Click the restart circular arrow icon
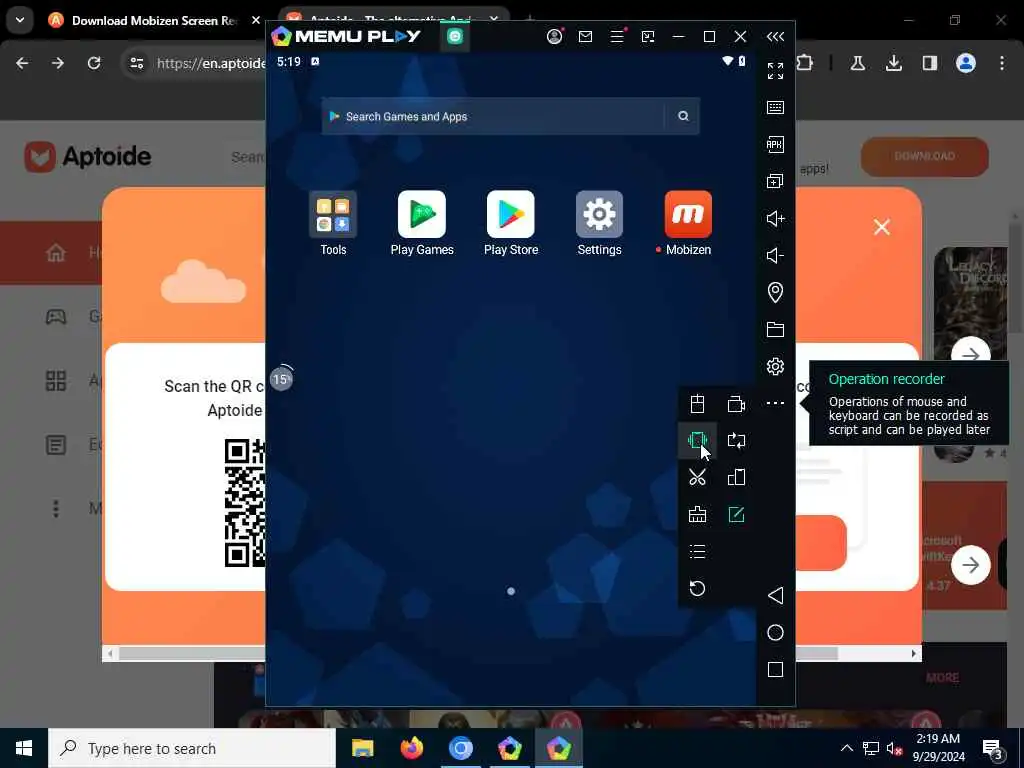Screen dimensions: 1024x768 click(x=697, y=588)
